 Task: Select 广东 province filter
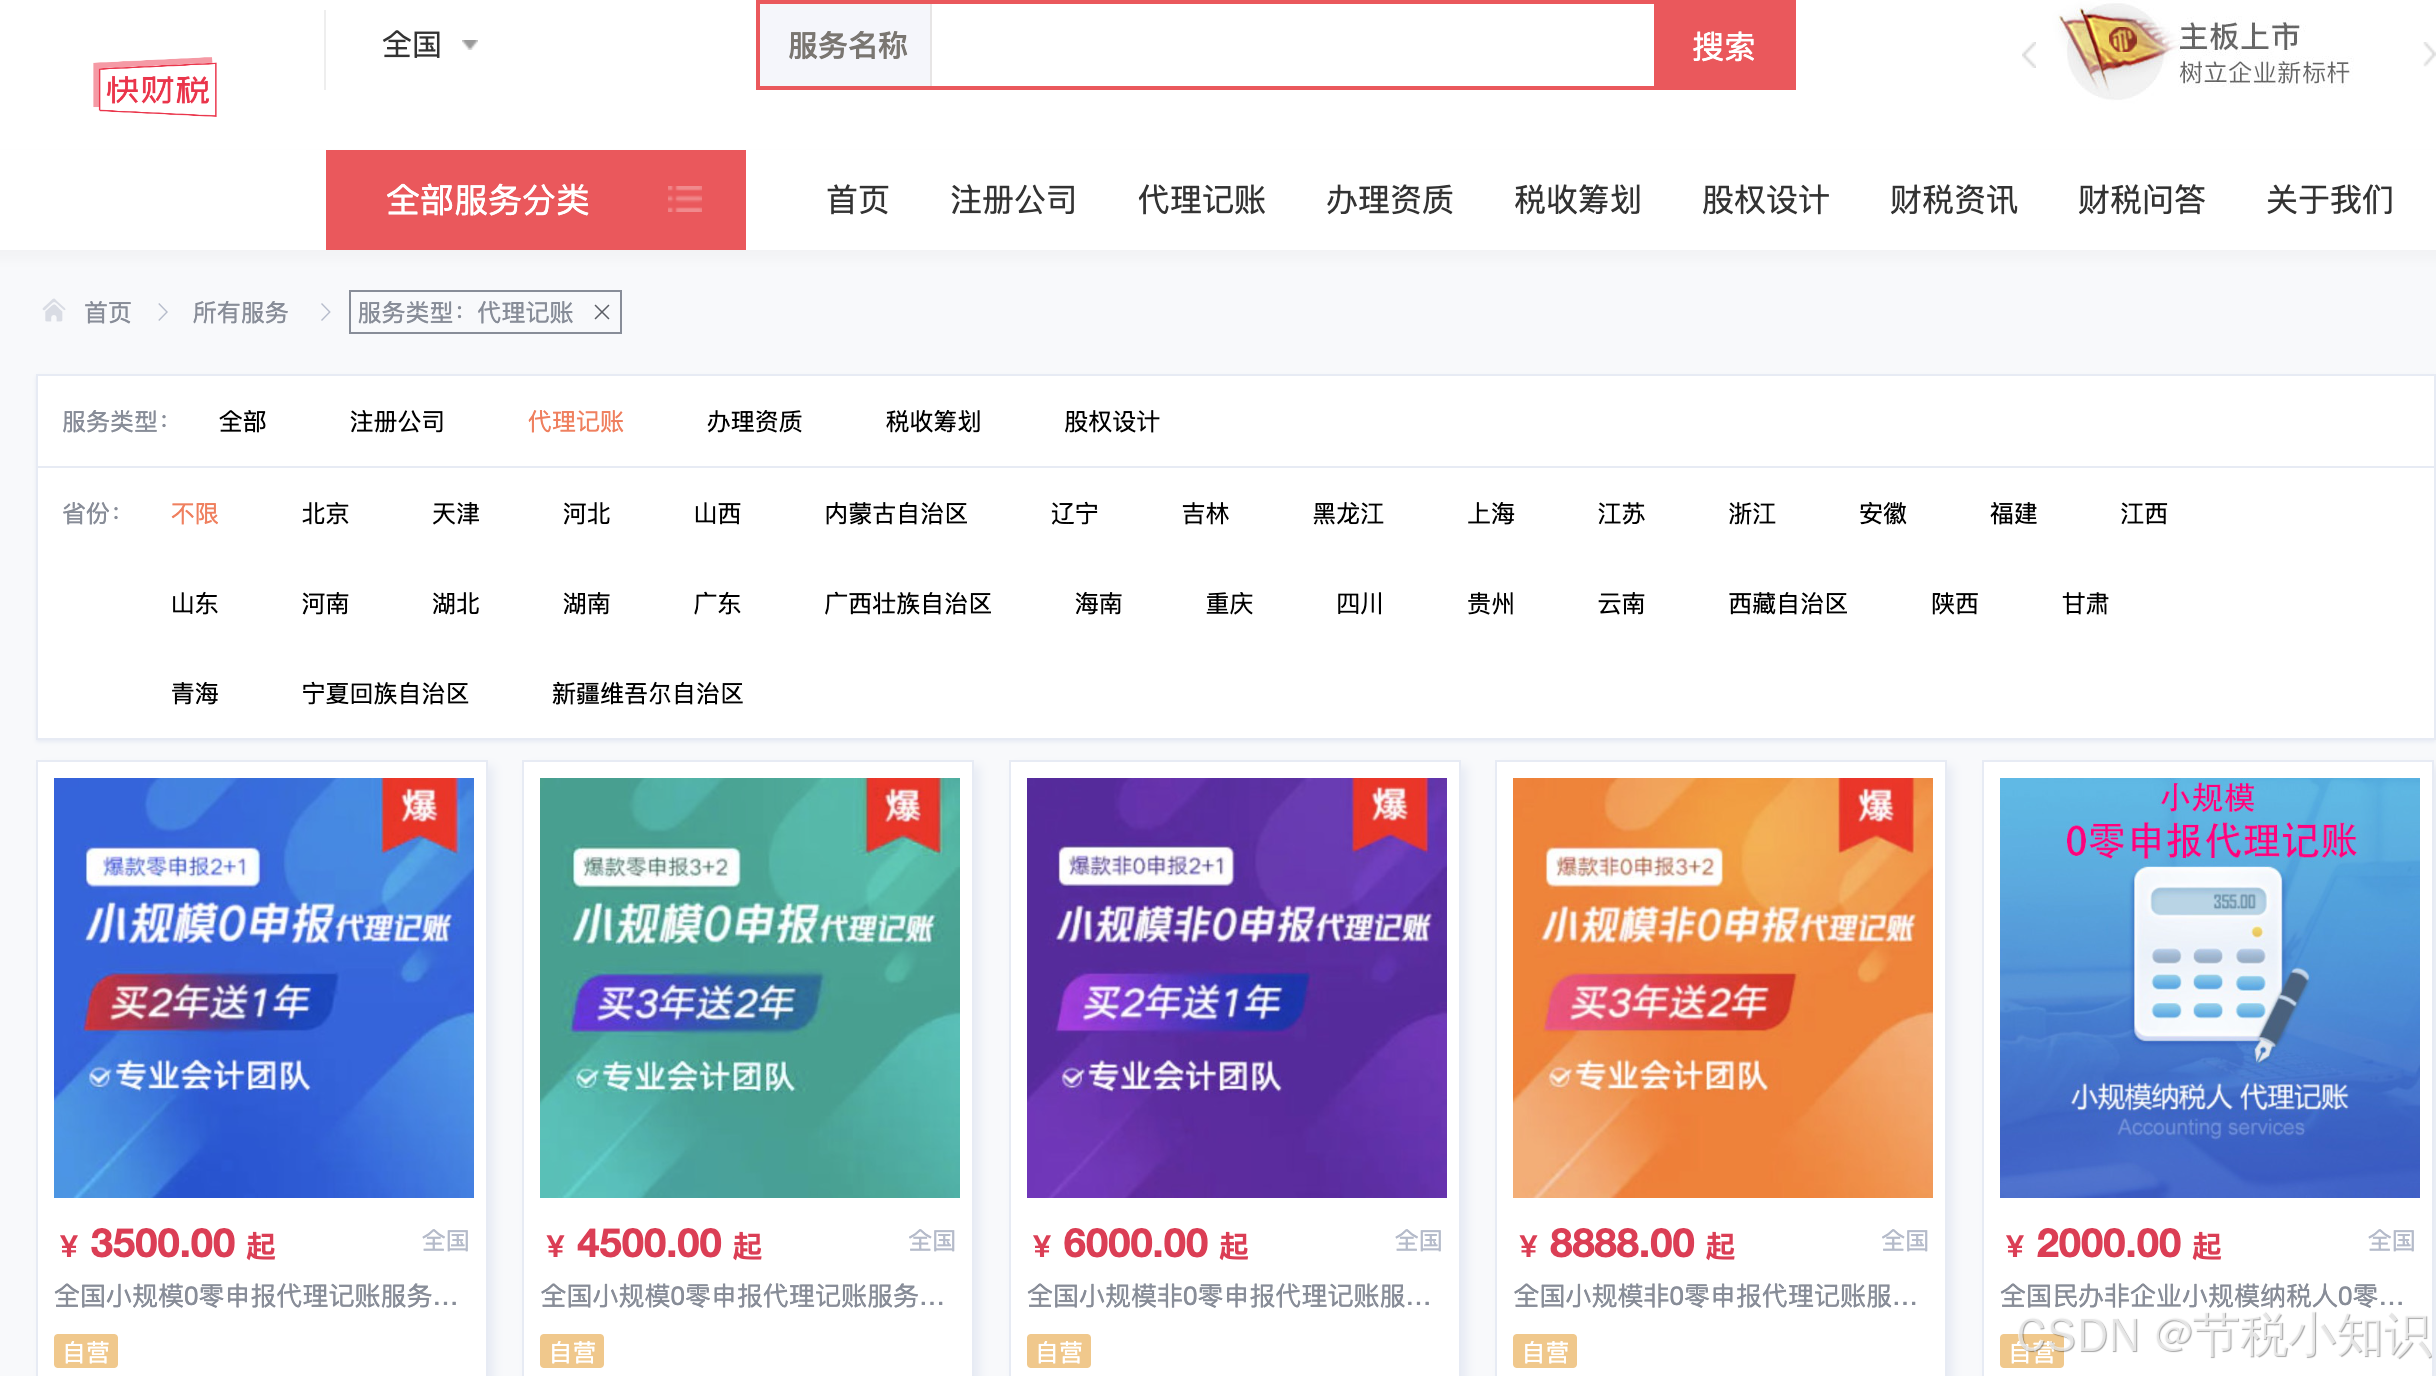pyautogui.click(x=717, y=603)
